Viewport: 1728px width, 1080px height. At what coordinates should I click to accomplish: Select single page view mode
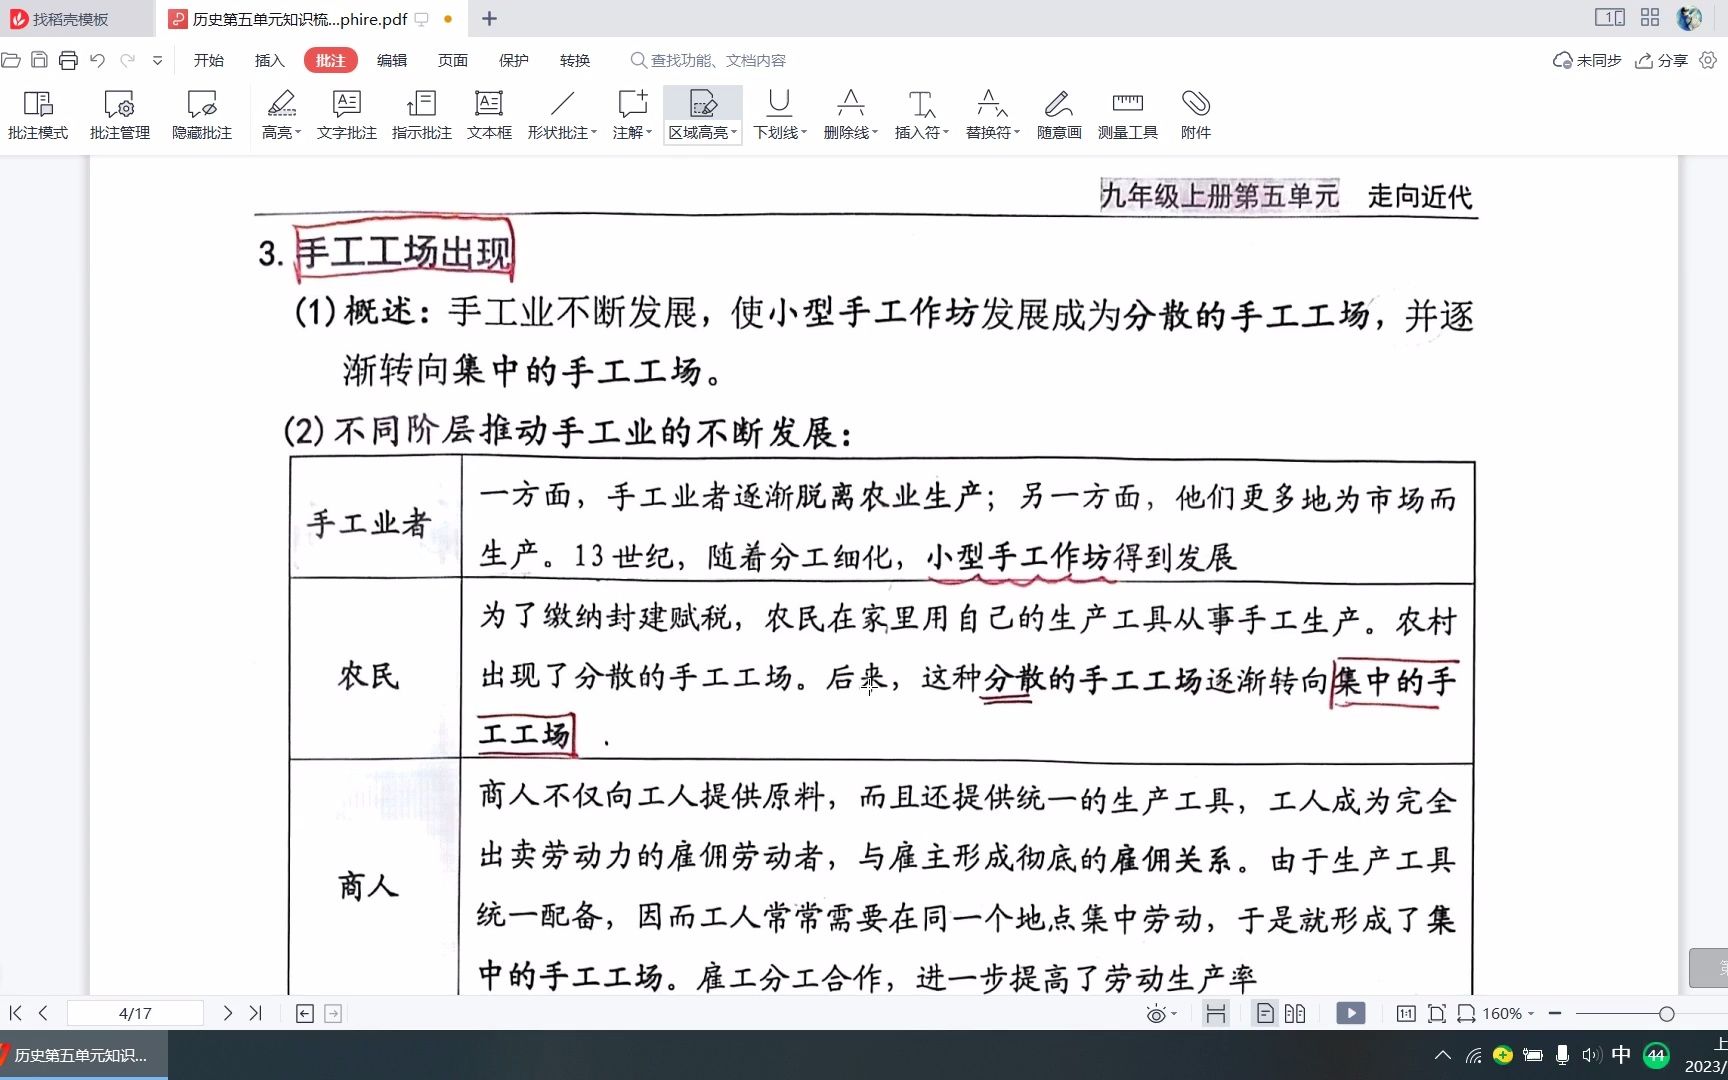pos(1265,1013)
